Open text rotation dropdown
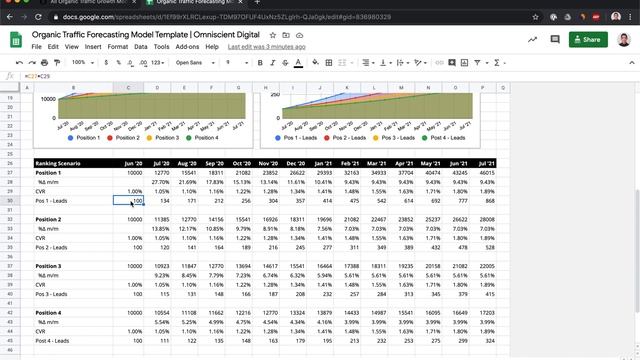Viewport: 640px width, 360px height. [x=420, y=62]
